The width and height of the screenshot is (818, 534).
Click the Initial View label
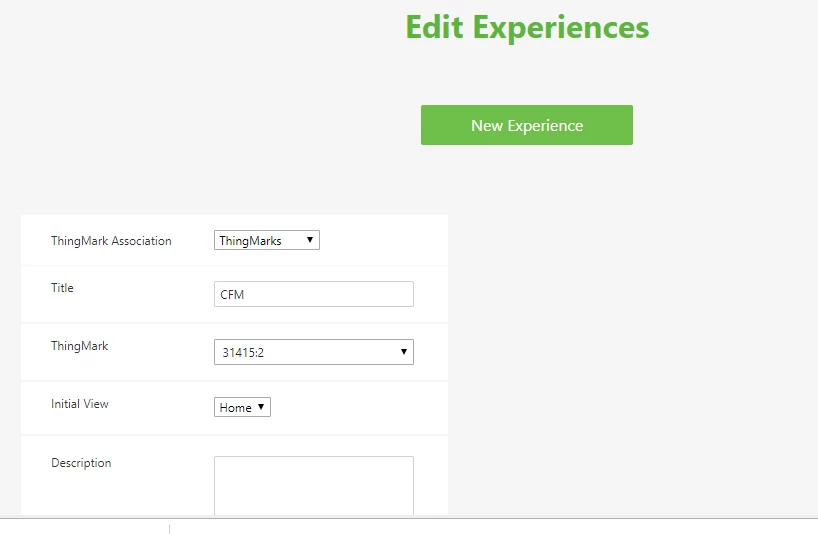pyautogui.click(x=79, y=404)
